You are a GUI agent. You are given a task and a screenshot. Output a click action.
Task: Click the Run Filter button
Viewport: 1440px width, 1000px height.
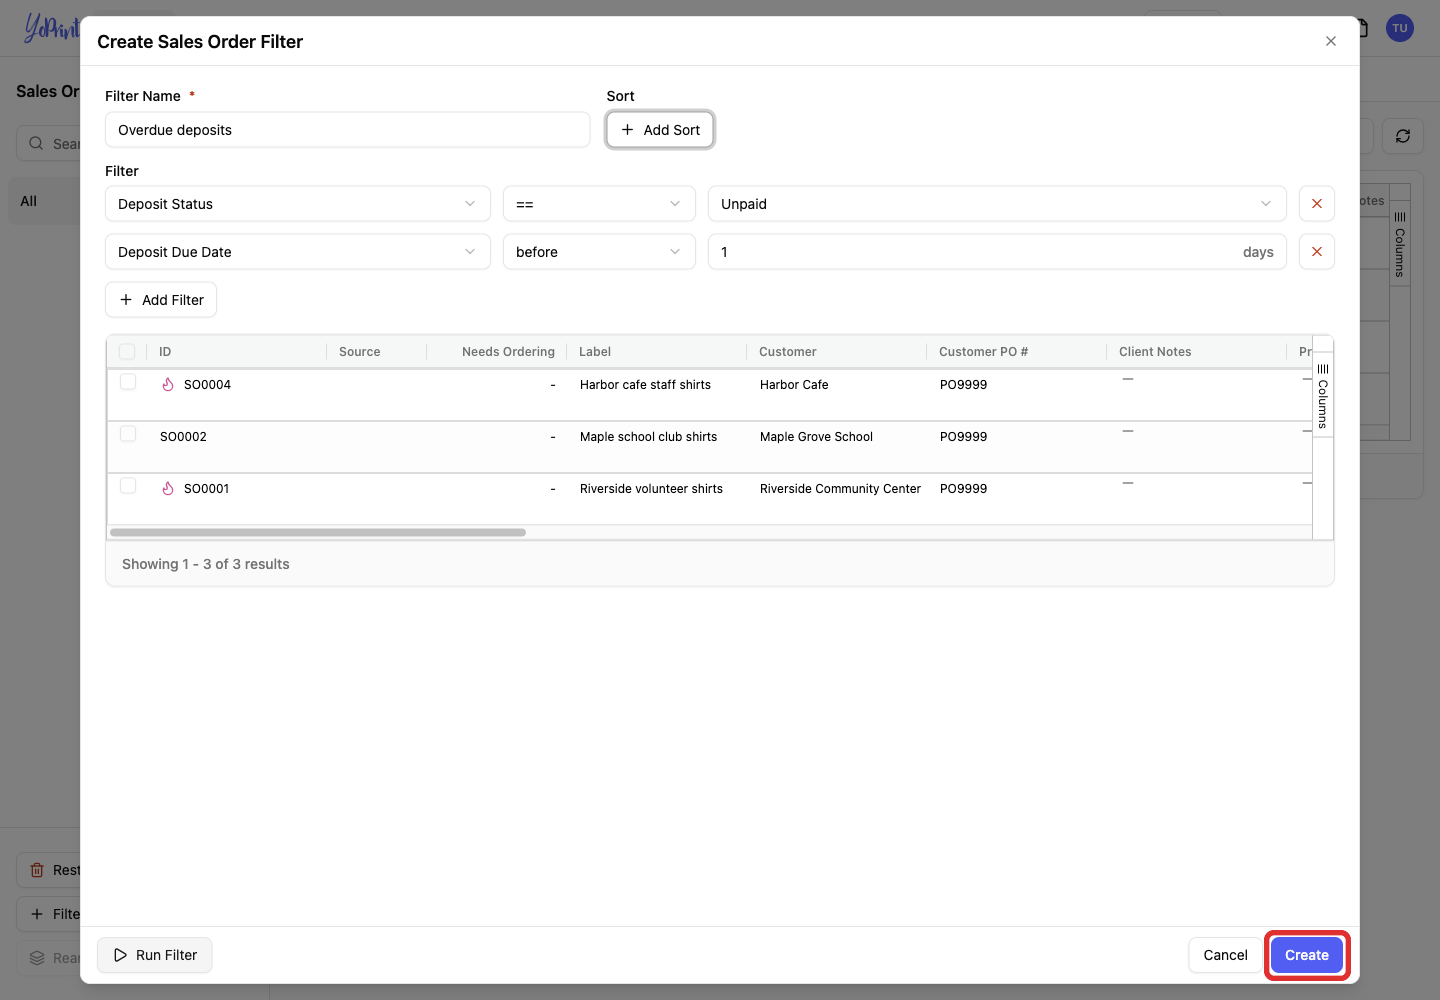pyautogui.click(x=155, y=955)
